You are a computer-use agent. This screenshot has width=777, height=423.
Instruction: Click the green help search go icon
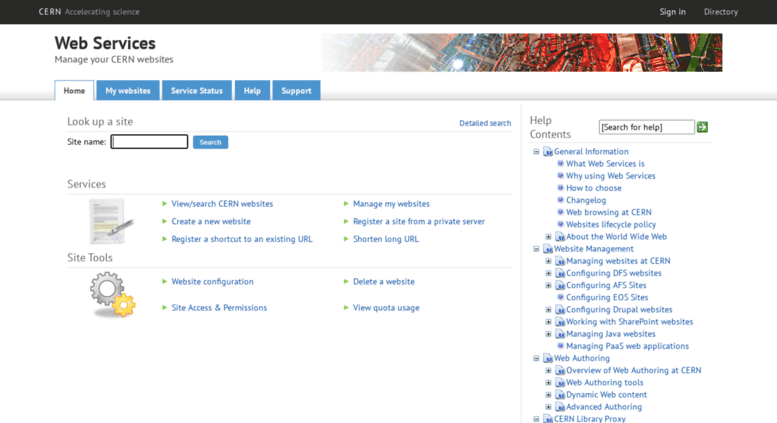702,127
